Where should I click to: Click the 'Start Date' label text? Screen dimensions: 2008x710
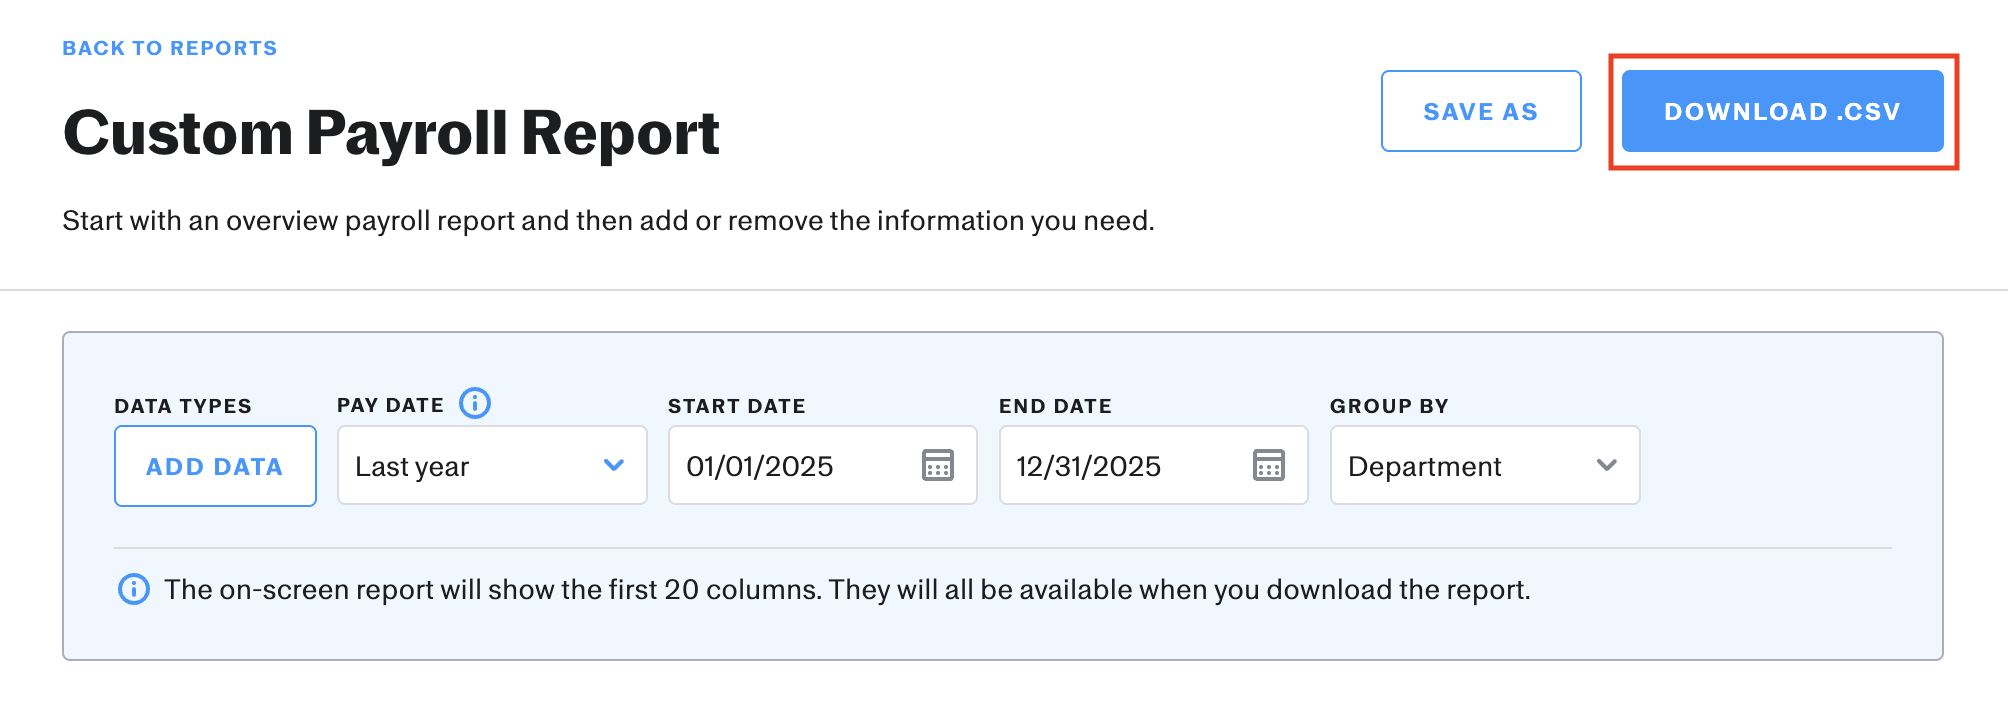[736, 406]
